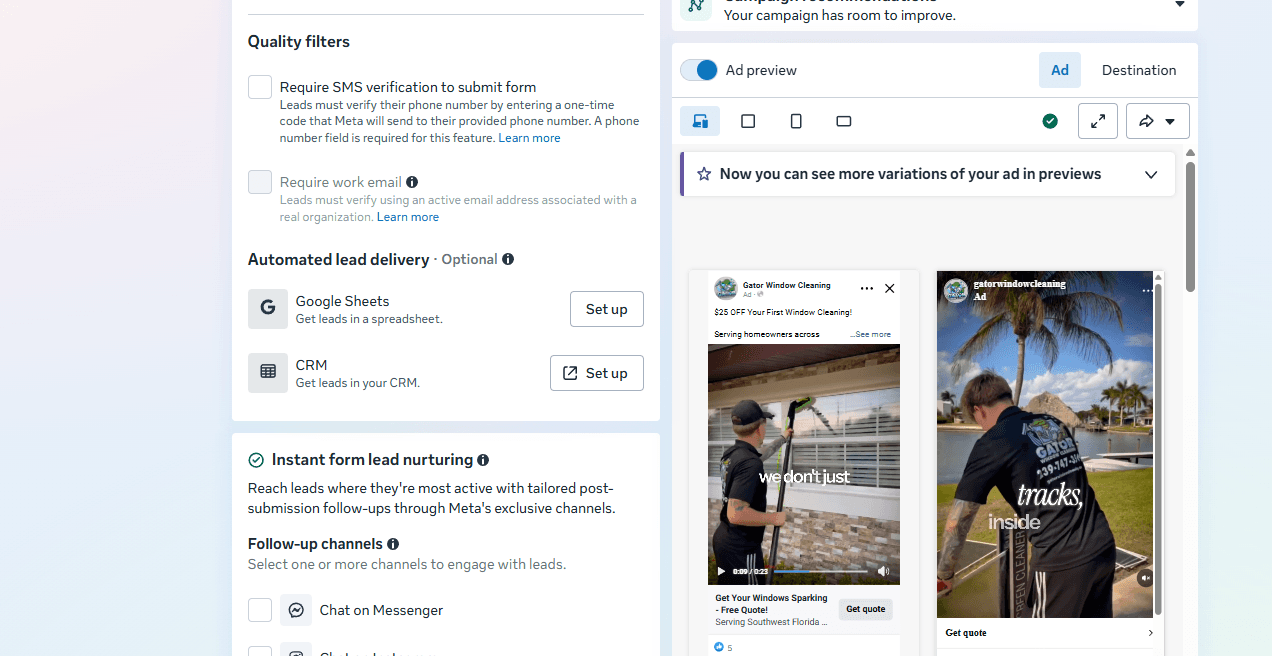Screen dimensions: 1272x656
Task: Click the CRM table icon
Action: tap(268, 372)
